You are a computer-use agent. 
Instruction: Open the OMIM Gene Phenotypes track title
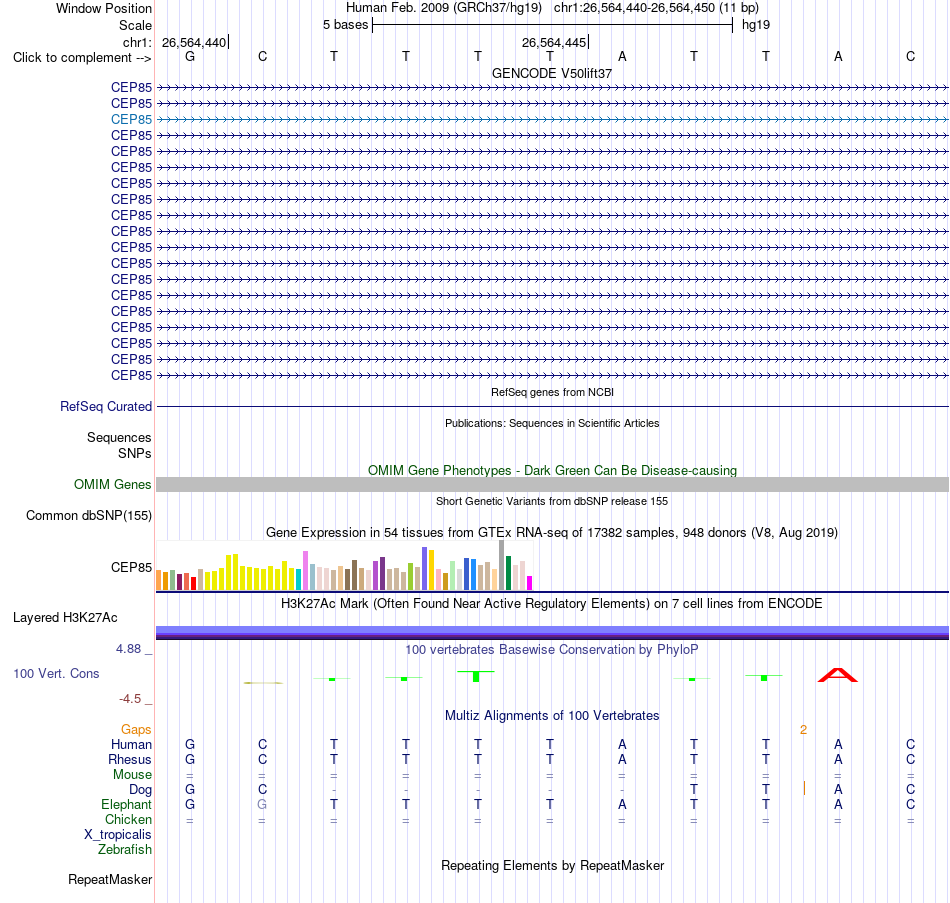tap(552, 470)
